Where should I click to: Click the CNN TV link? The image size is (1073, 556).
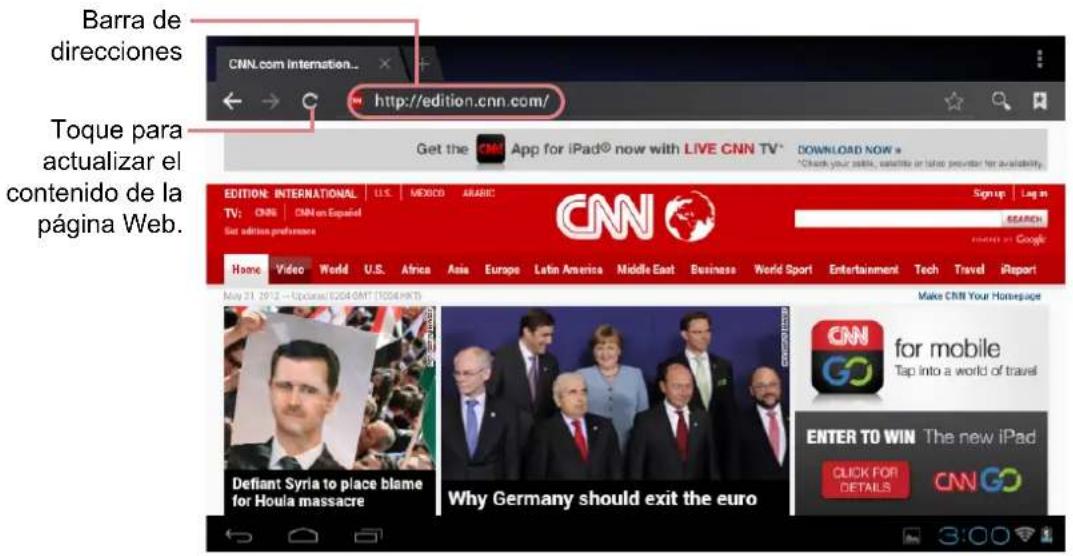265,213
